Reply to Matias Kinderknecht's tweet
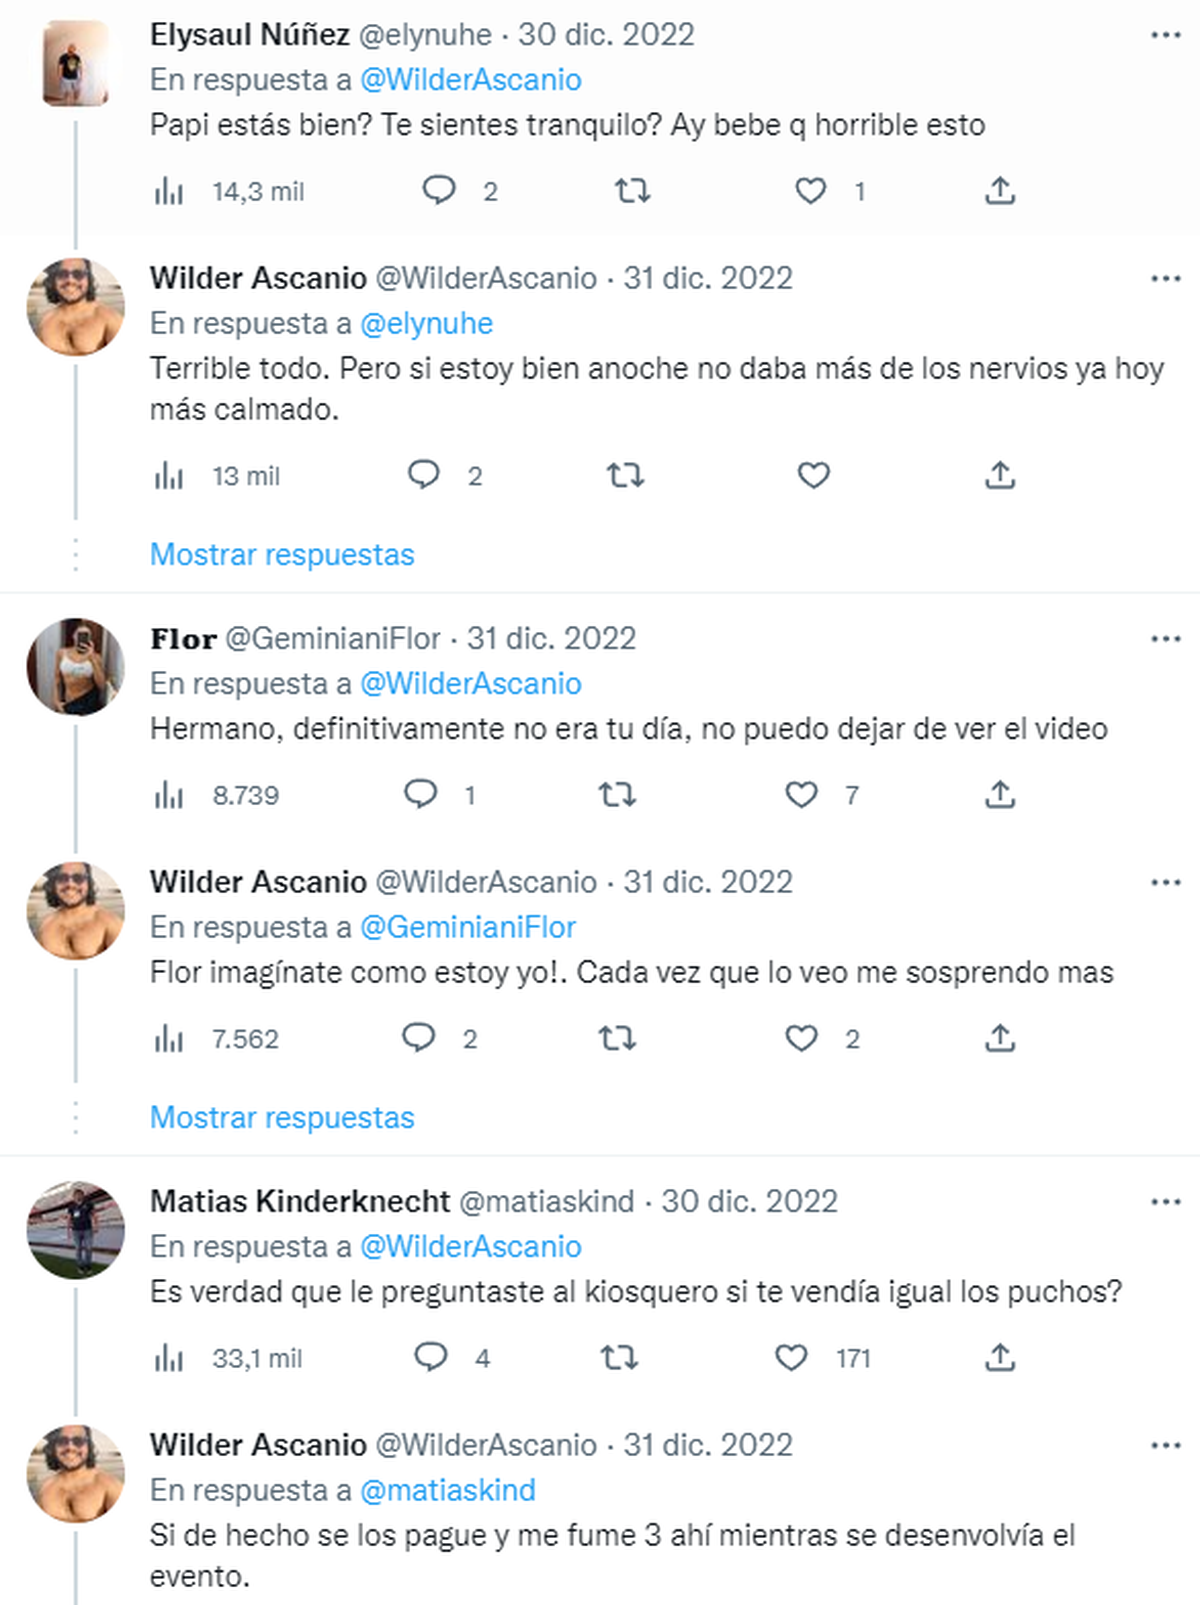The width and height of the screenshot is (1200, 1605). [x=431, y=1357]
